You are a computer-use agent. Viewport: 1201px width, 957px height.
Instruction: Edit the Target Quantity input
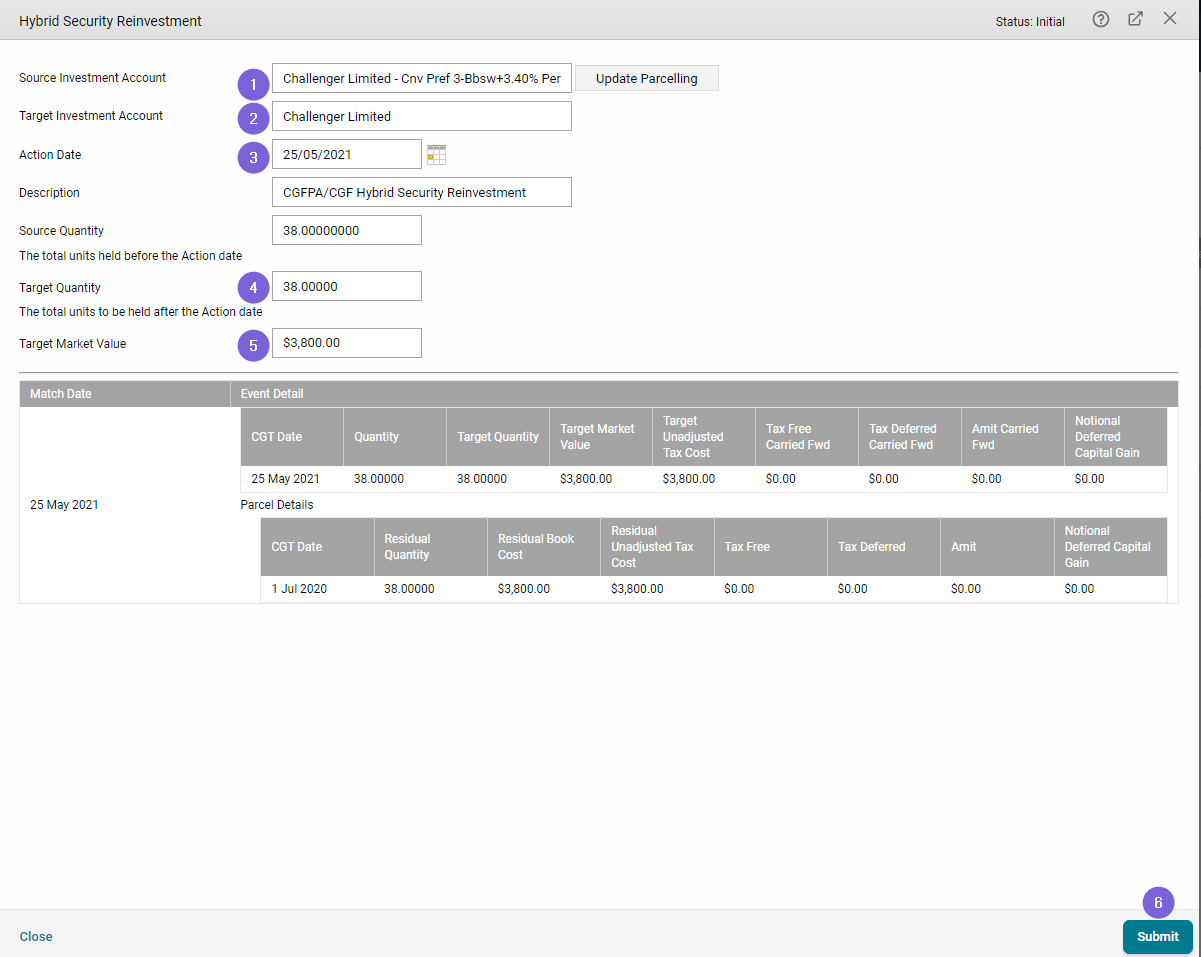(347, 286)
